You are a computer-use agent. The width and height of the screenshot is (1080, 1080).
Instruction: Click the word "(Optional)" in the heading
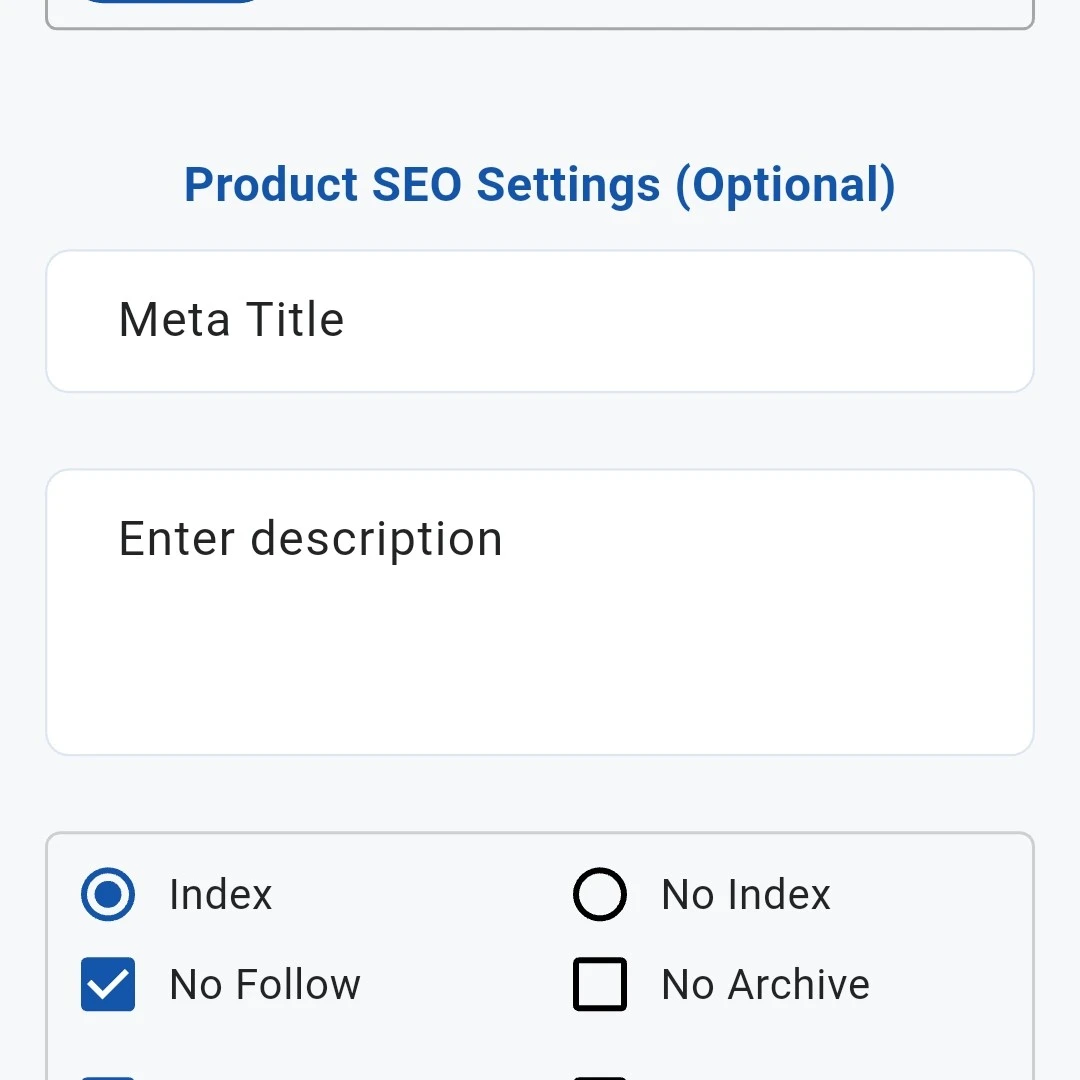(785, 185)
